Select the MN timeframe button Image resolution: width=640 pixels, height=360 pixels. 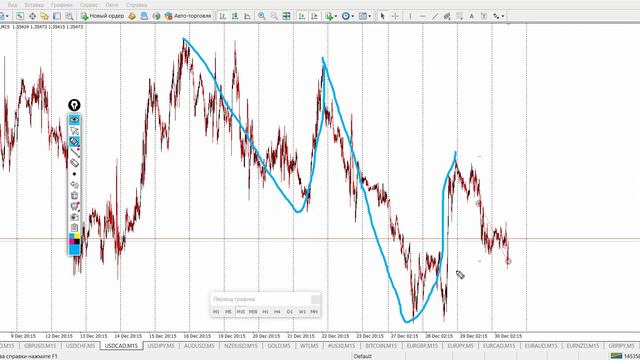click(314, 312)
